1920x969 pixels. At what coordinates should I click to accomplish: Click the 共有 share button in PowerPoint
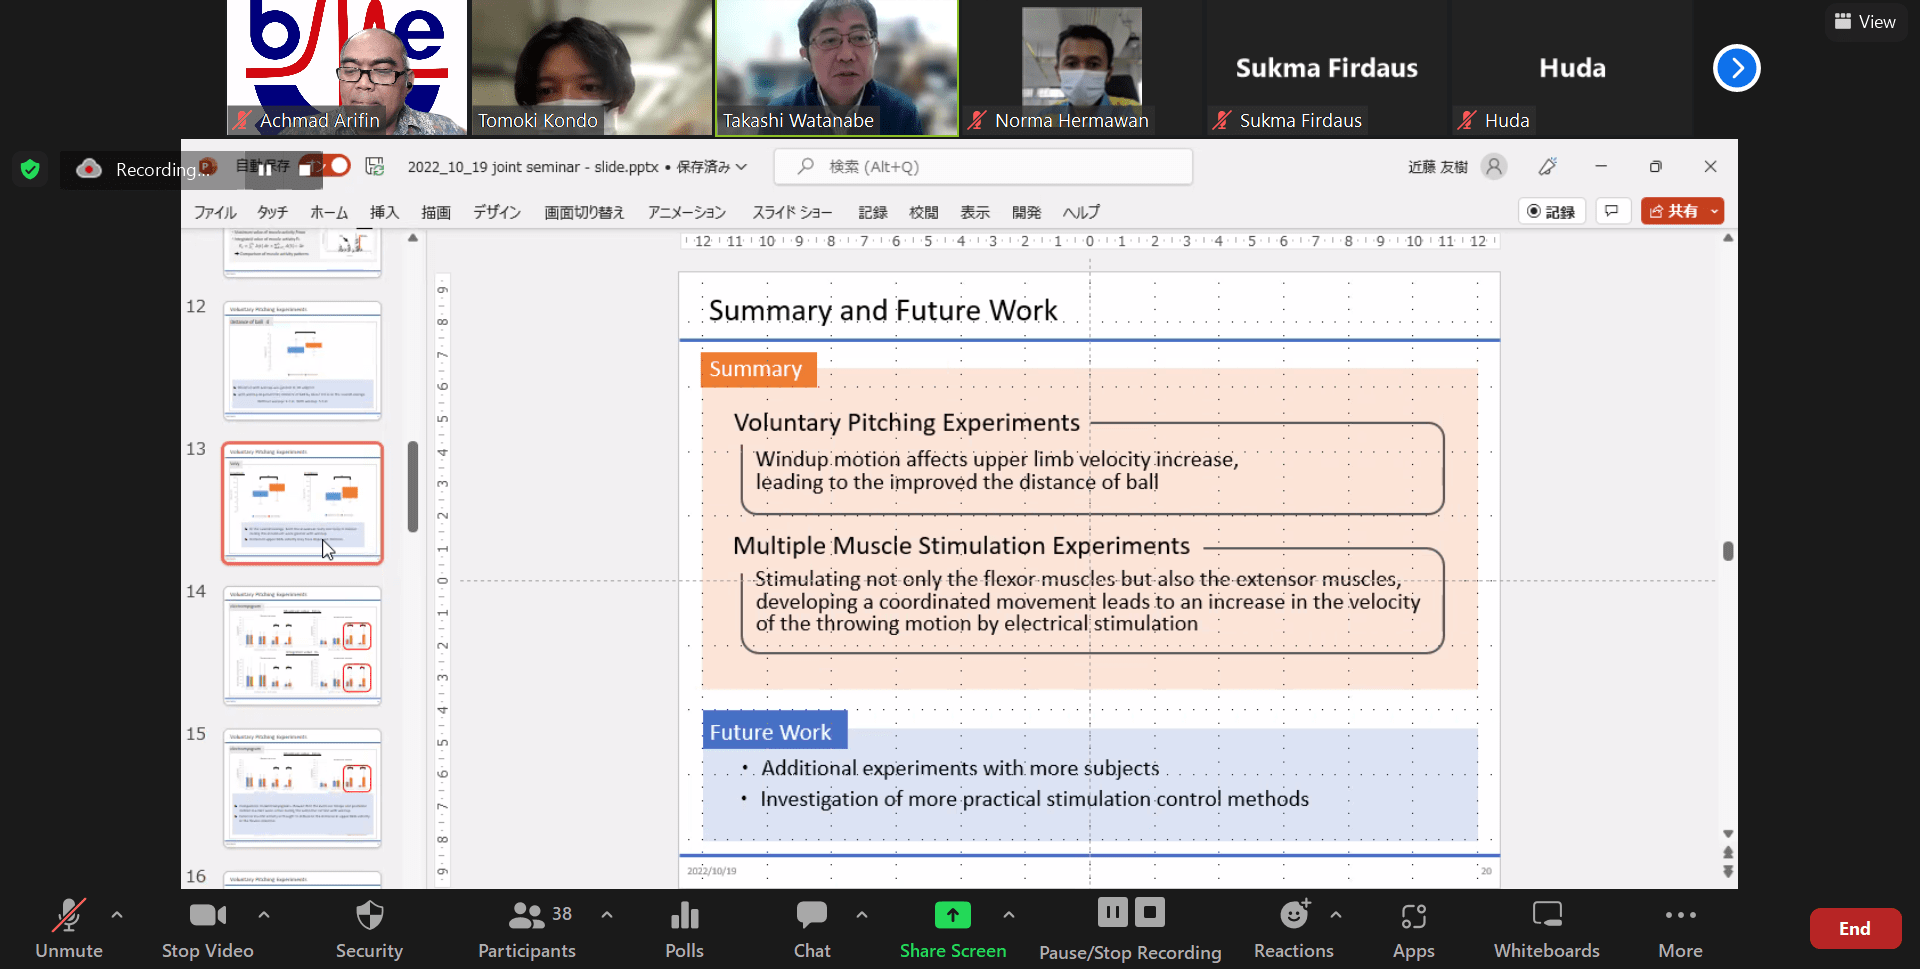pyautogui.click(x=1674, y=211)
